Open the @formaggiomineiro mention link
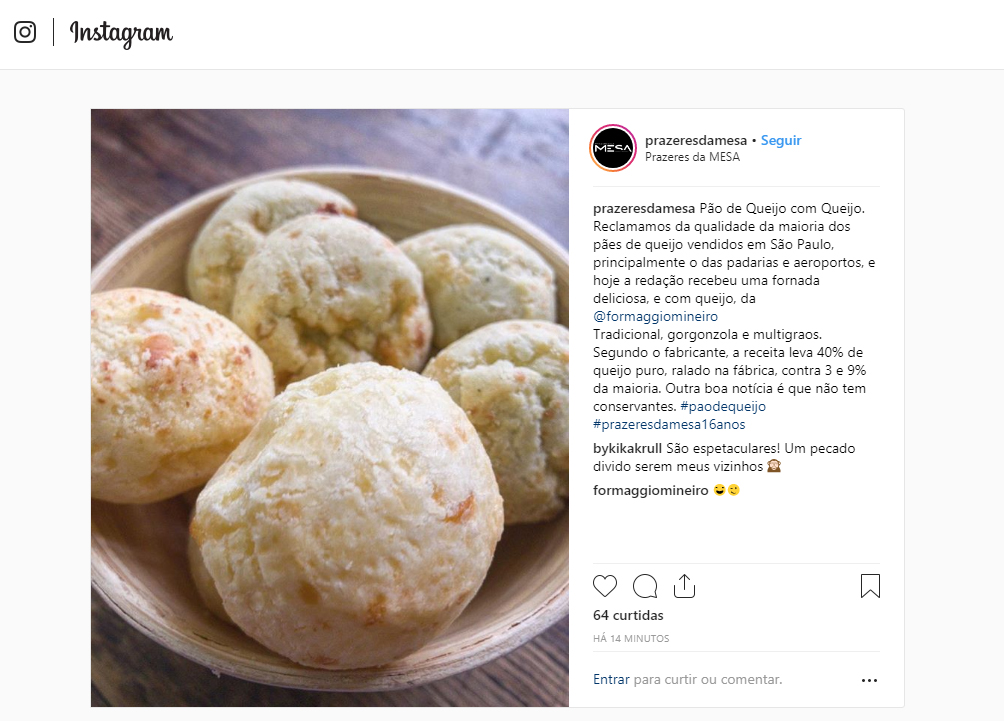Screen dimensions: 1004x721 tap(655, 316)
